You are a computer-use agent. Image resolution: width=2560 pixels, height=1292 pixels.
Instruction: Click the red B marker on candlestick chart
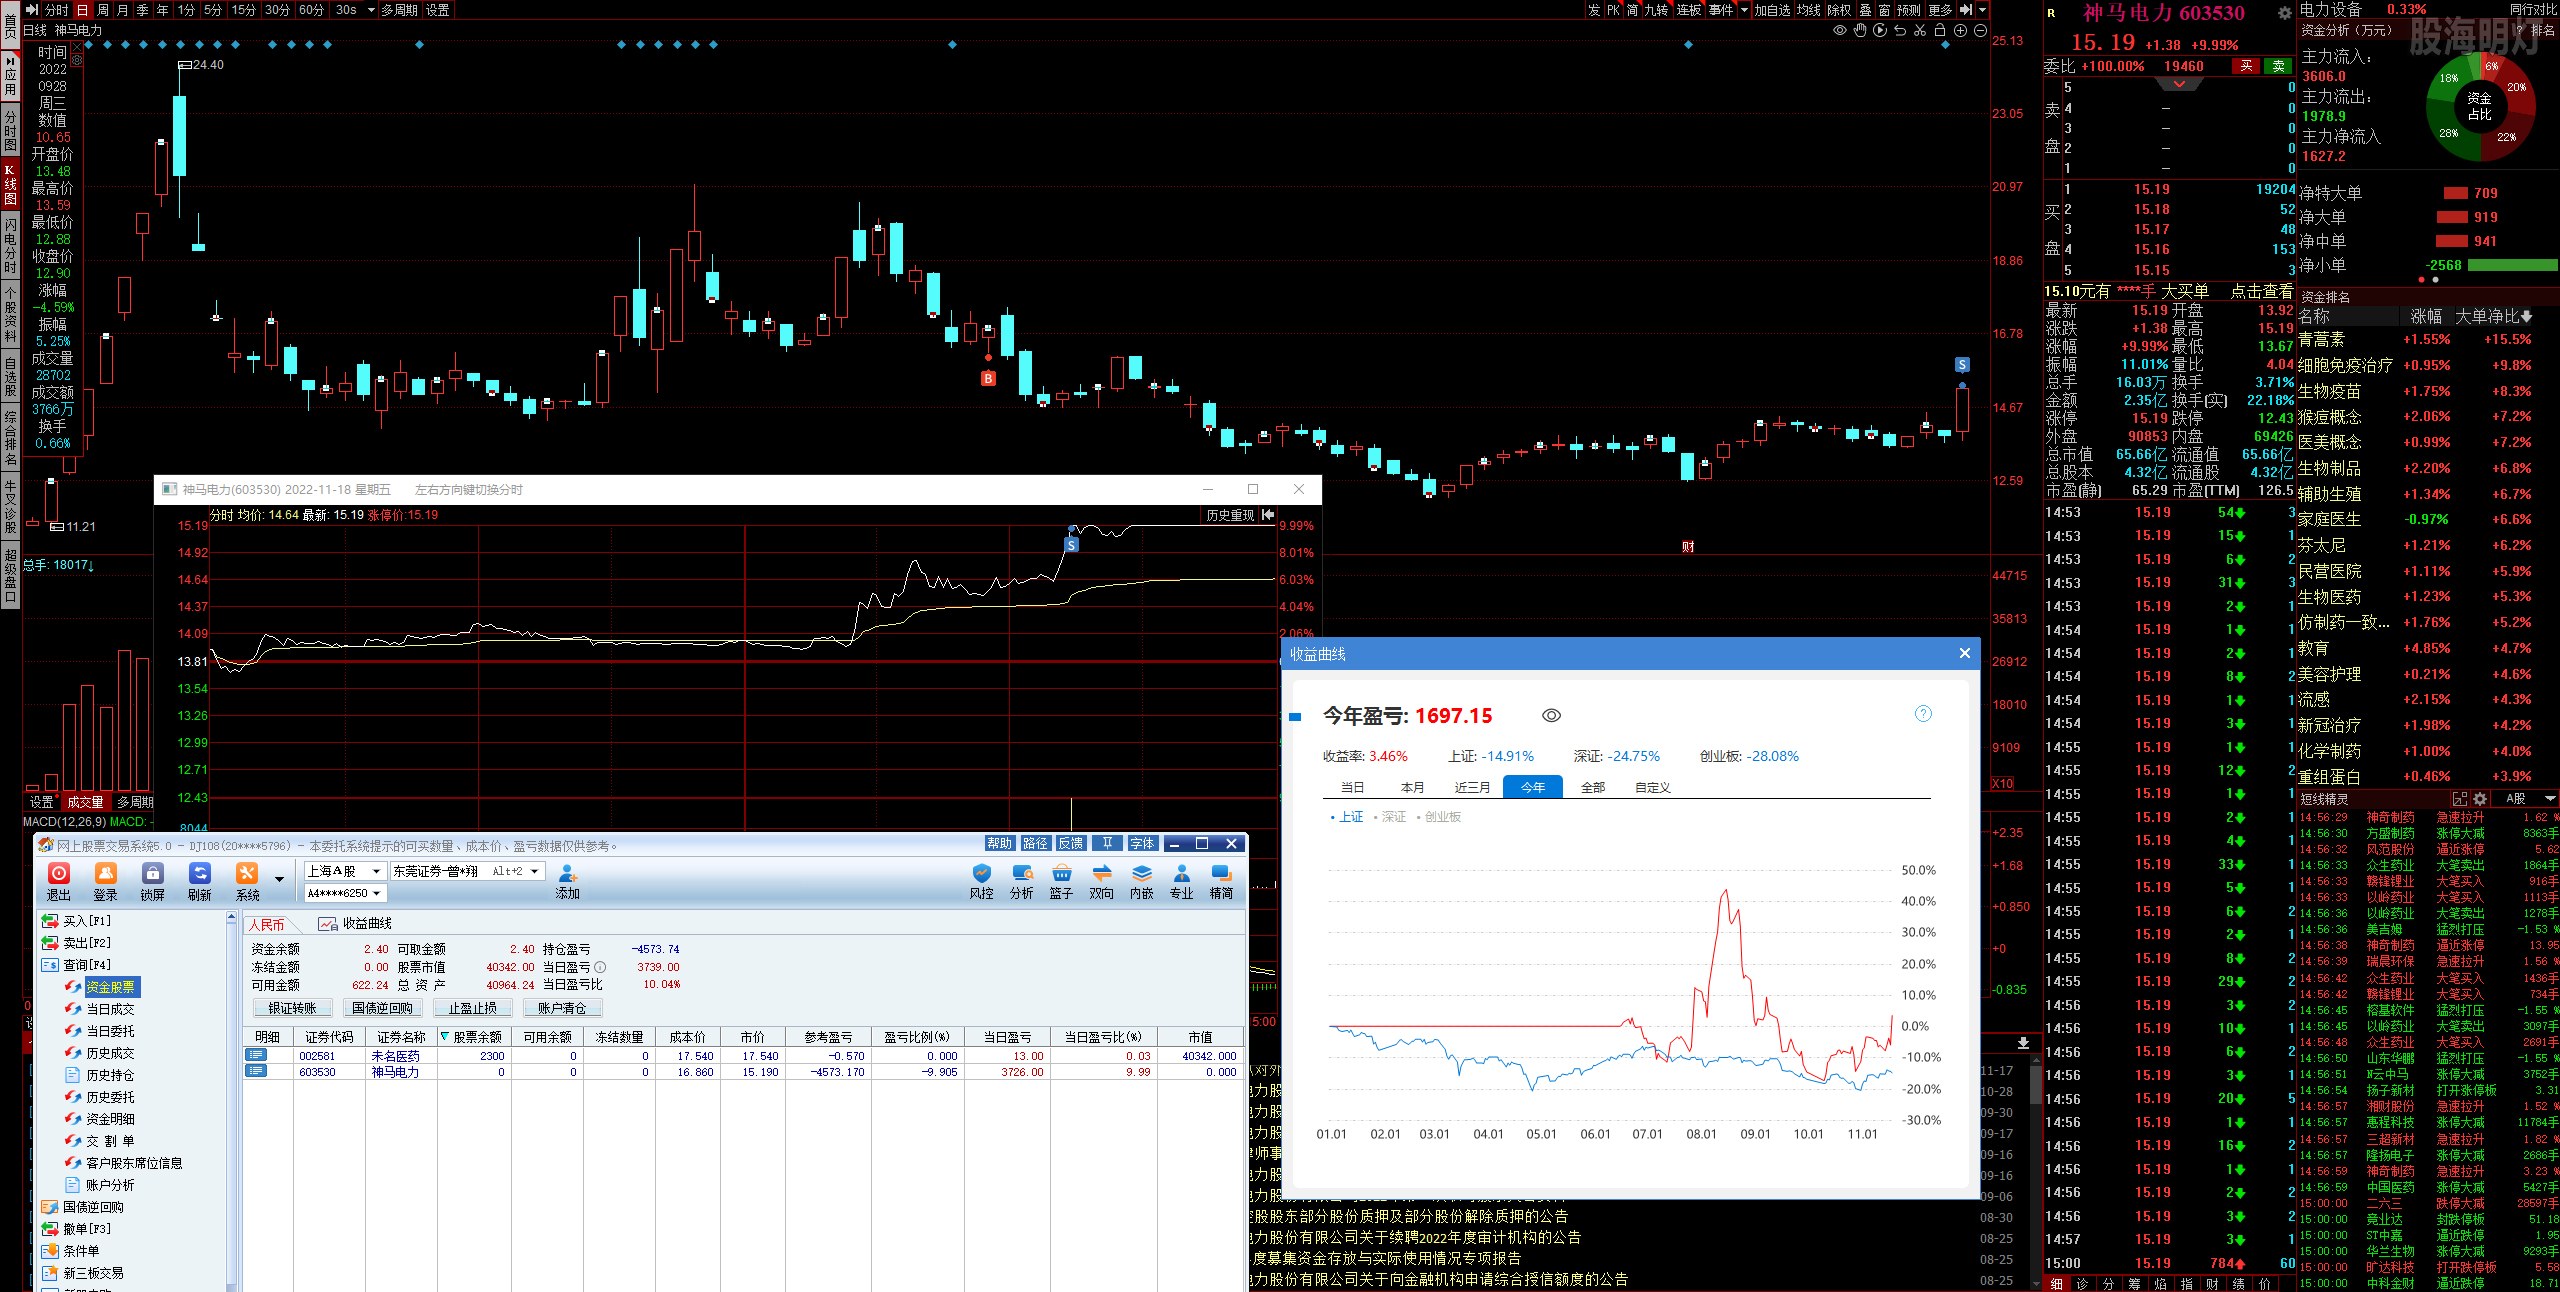988,378
